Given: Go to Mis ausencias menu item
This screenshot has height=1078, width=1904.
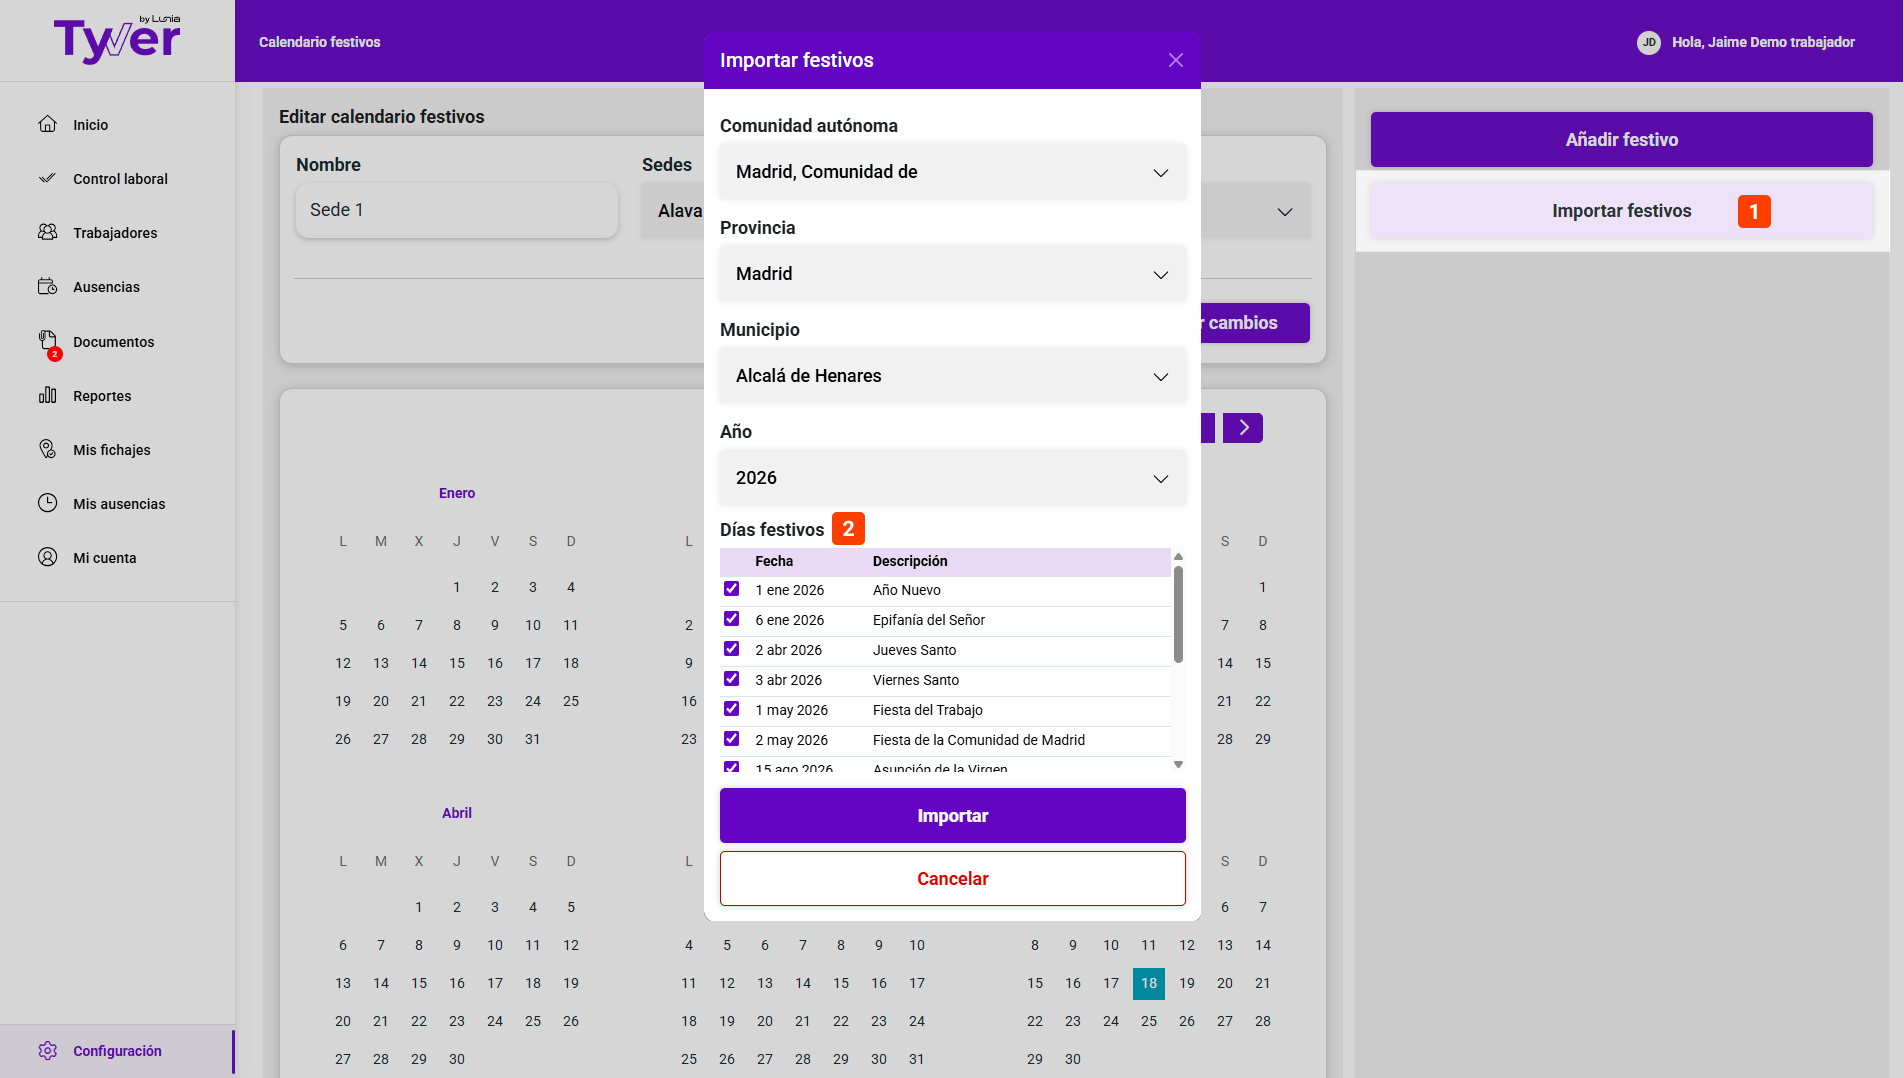Looking at the screenshot, I should click(x=119, y=504).
